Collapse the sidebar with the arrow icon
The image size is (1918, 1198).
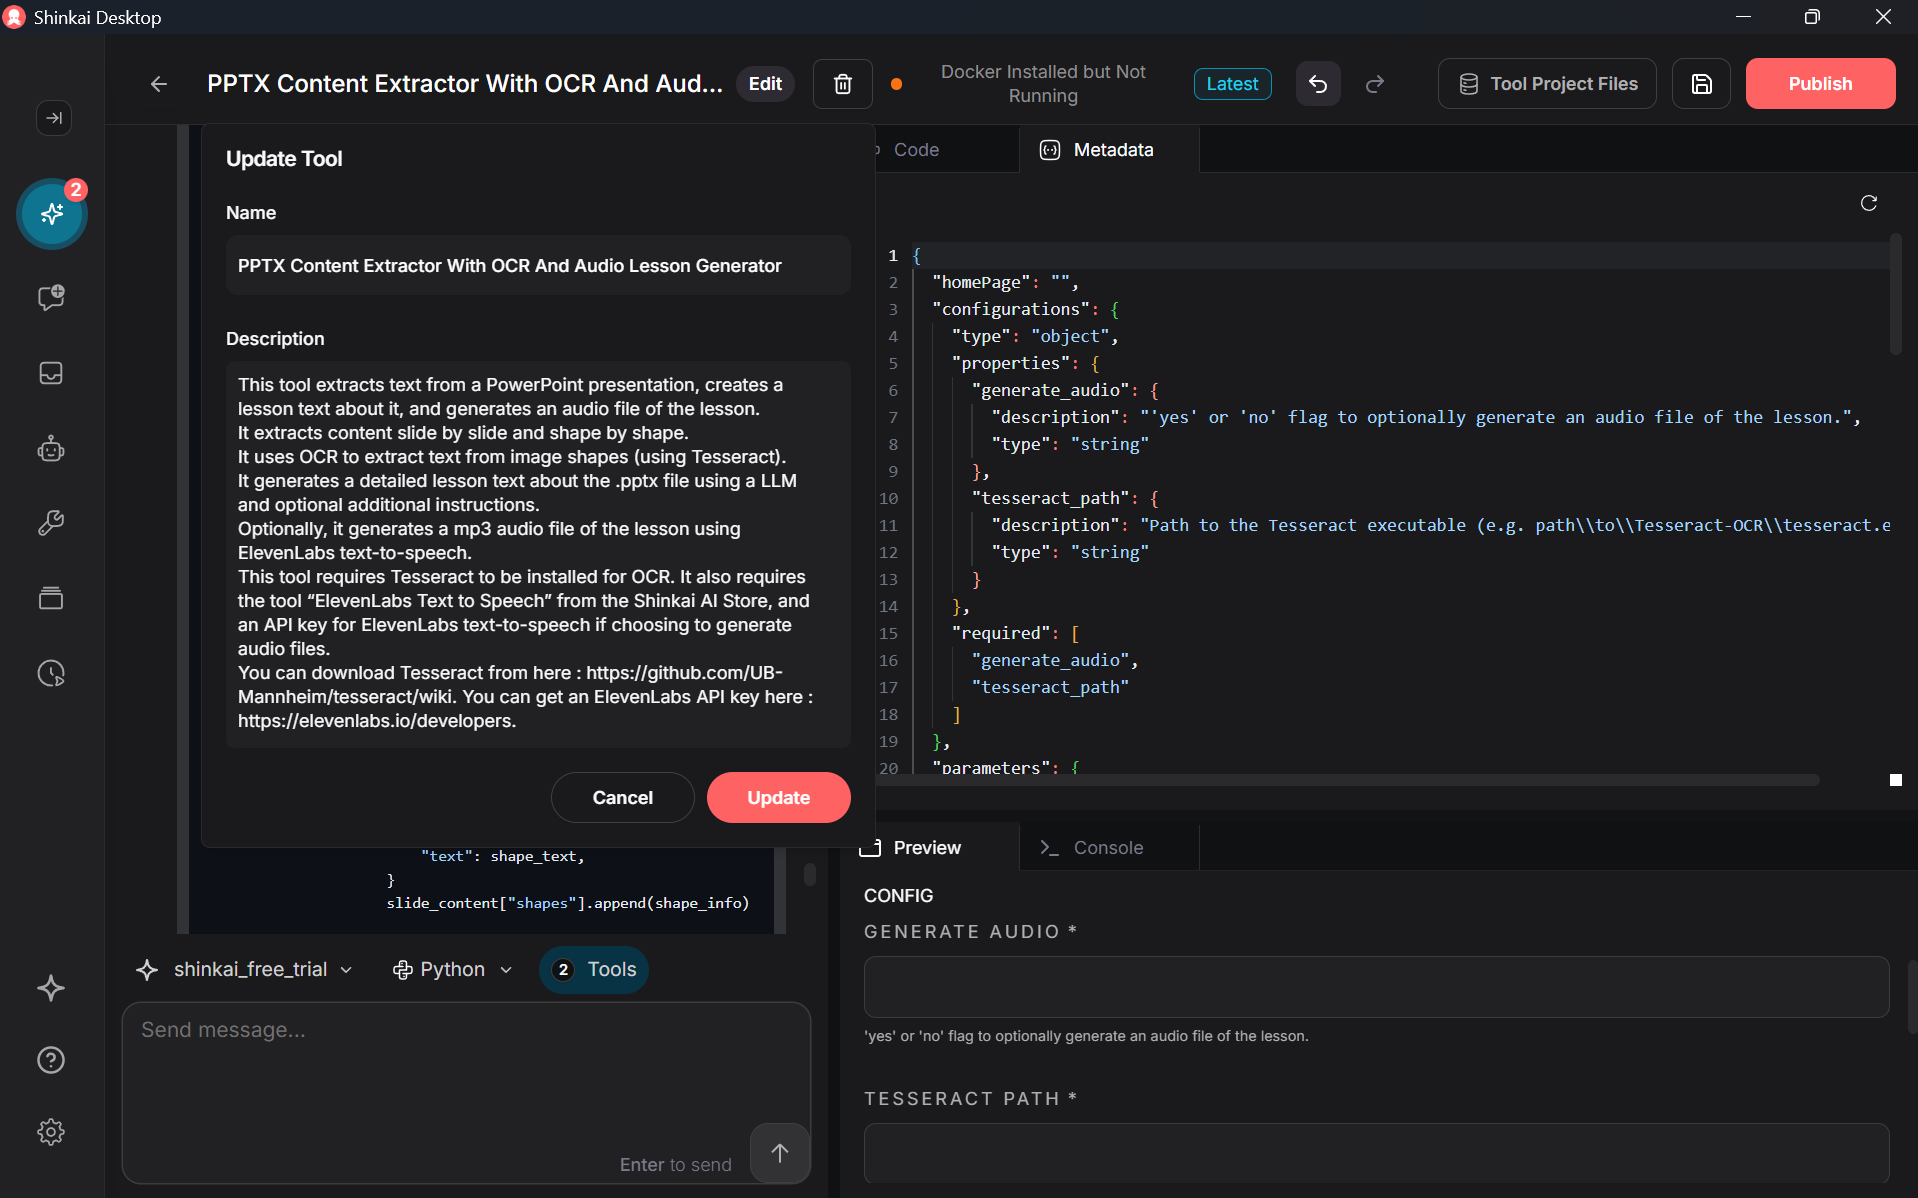pyautogui.click(x=54, y=118)
